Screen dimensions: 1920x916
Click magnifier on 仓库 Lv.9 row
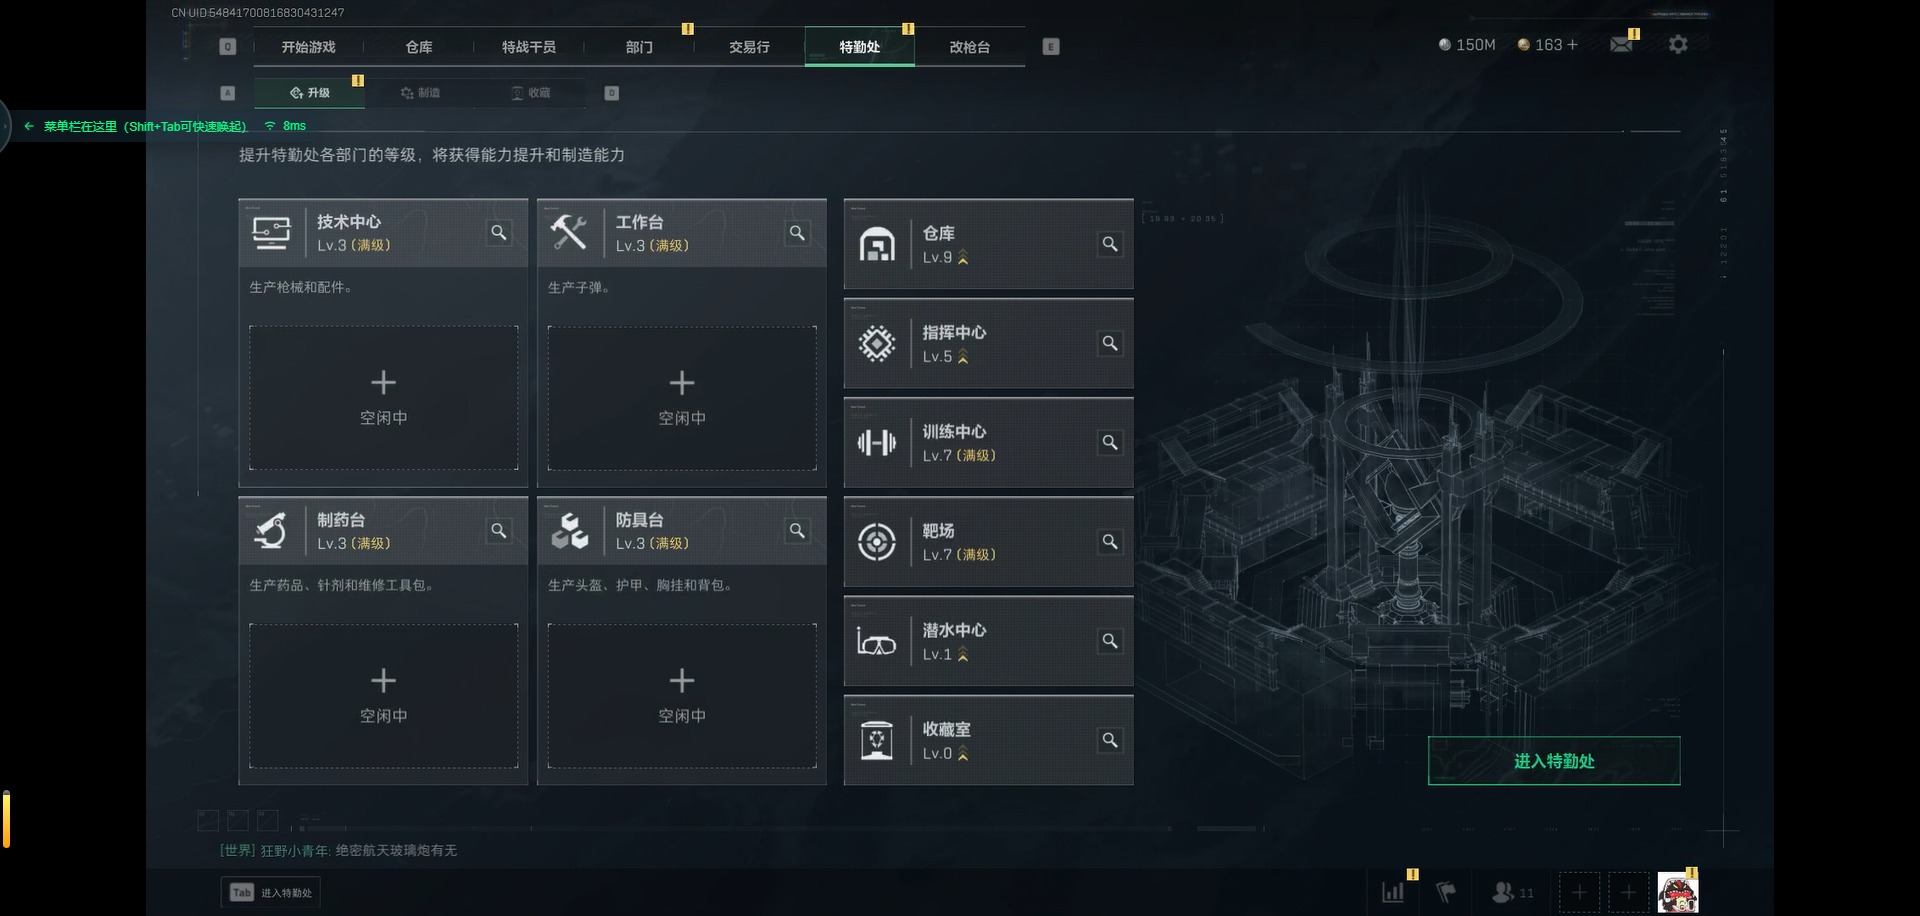[1110, 244]
